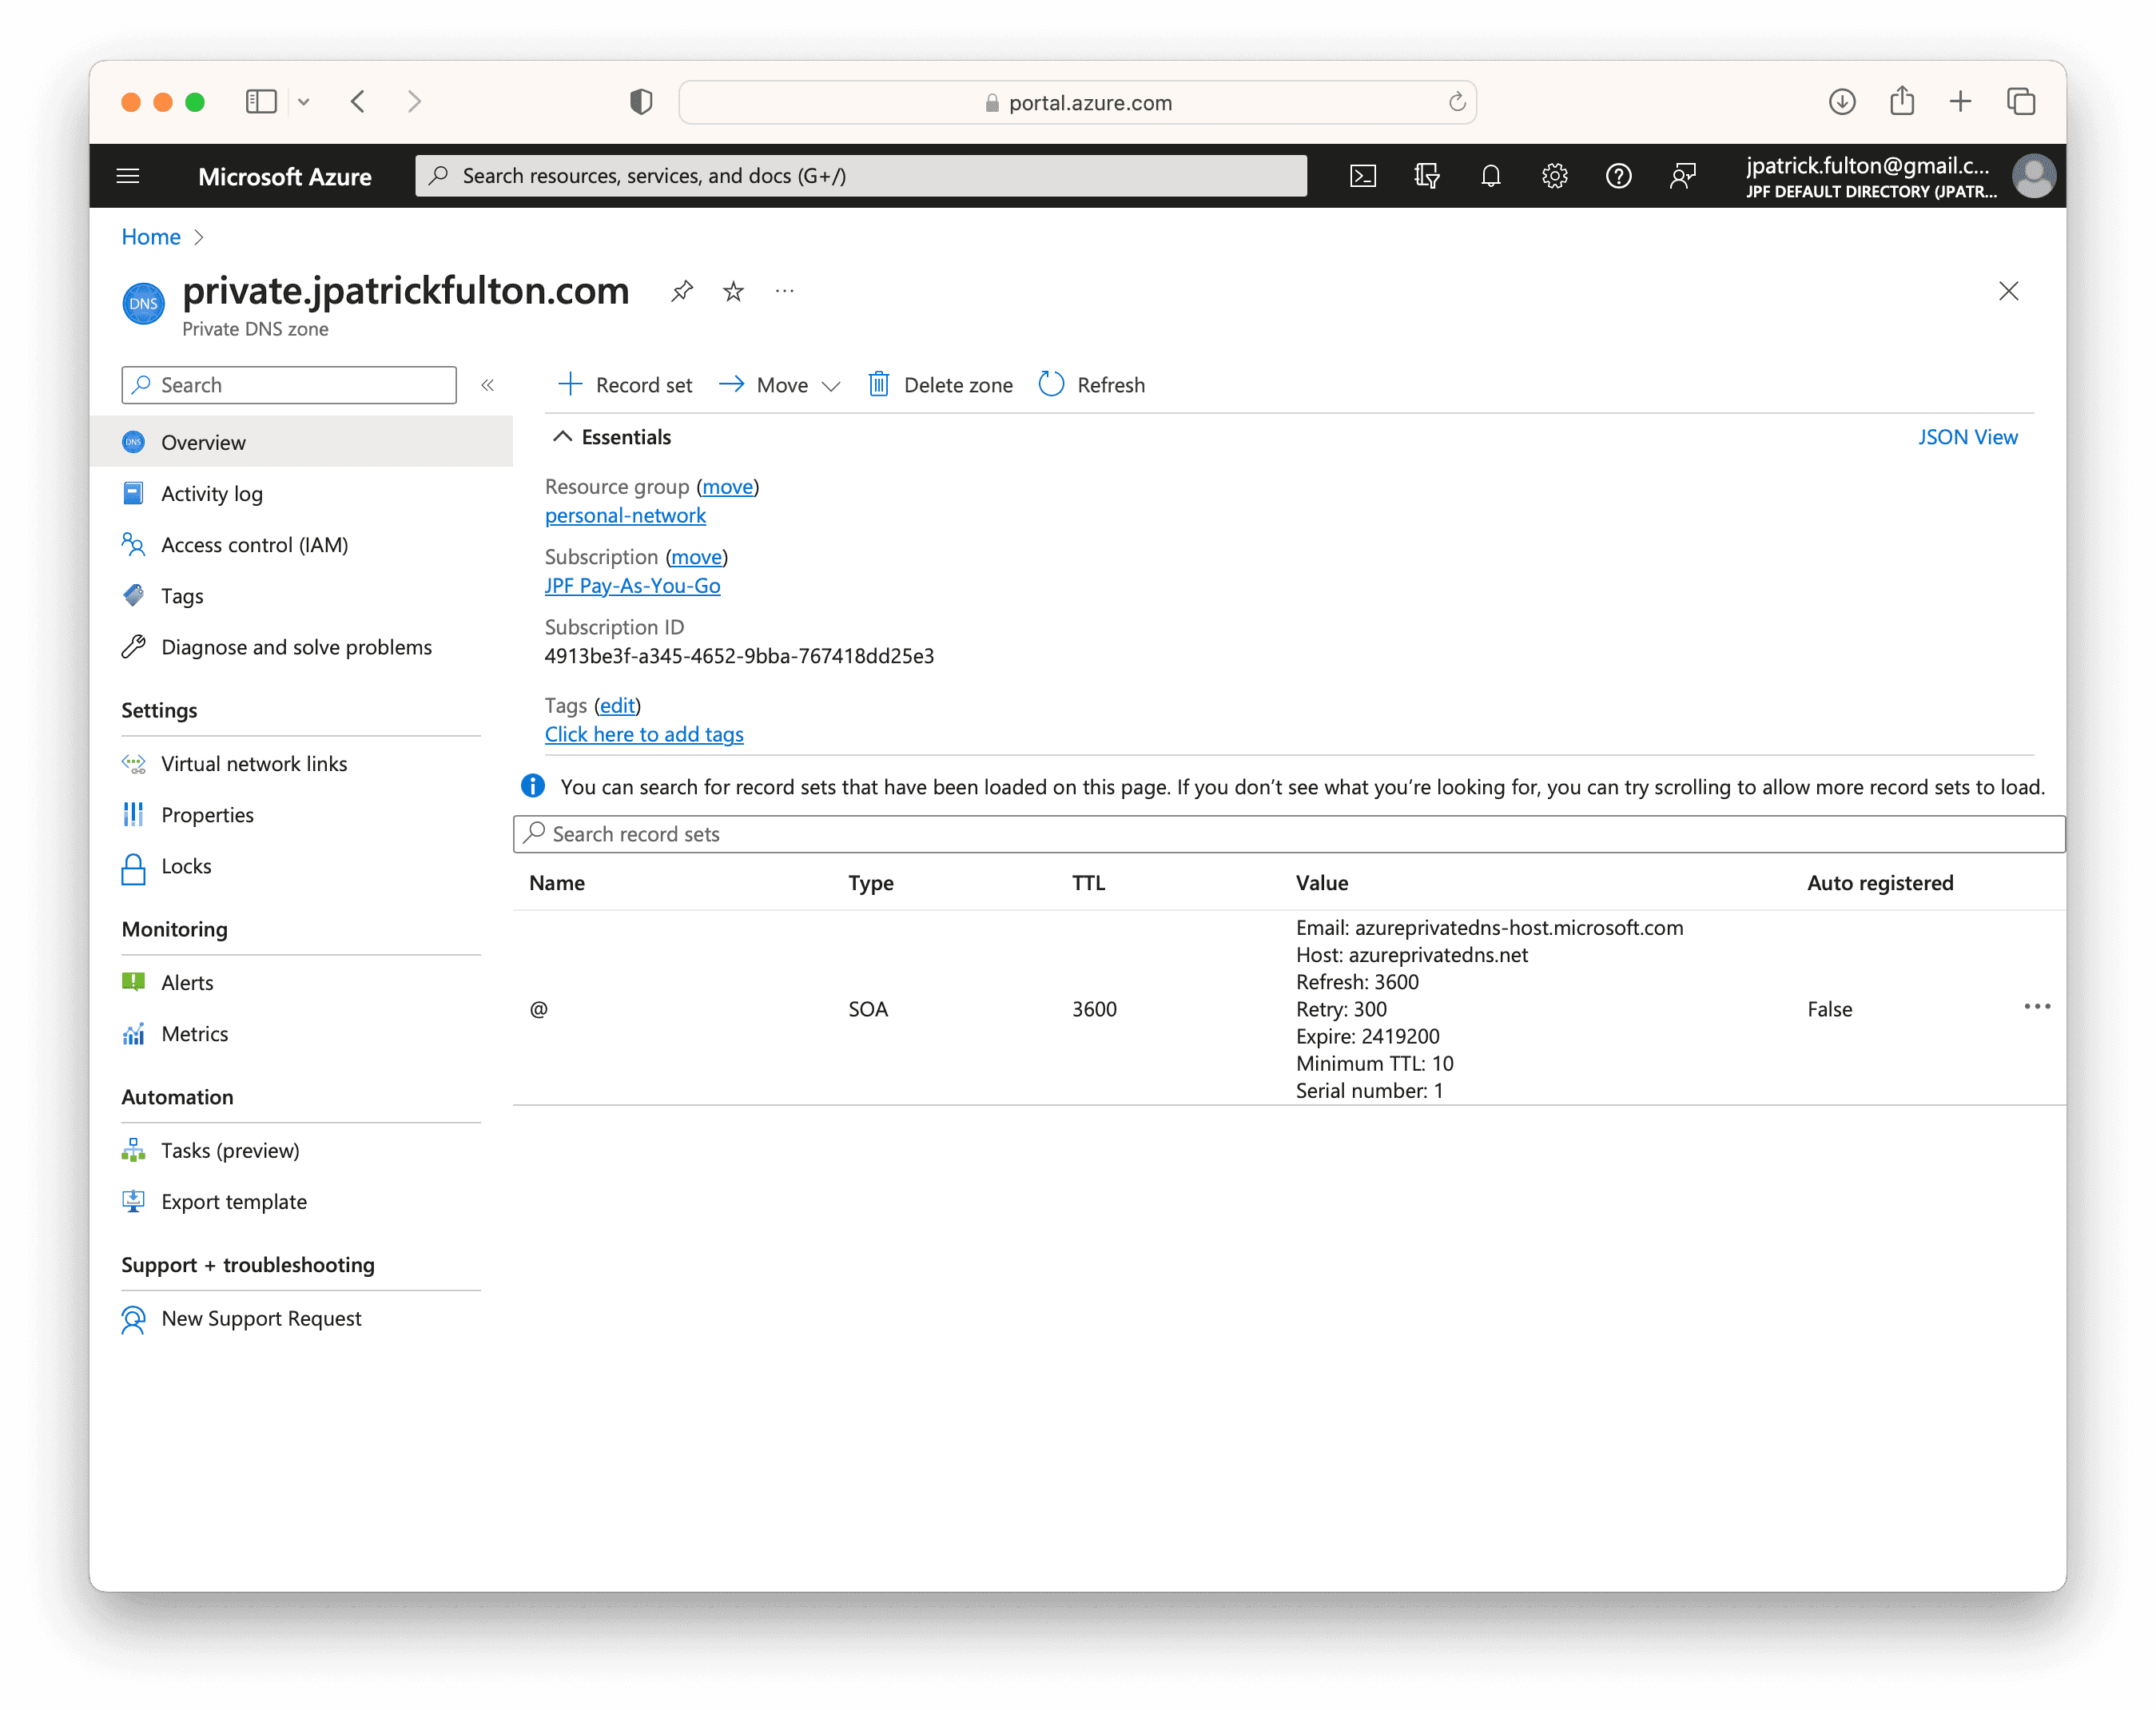Click here to add tags link
2156x1710 pixels.
pos(644,734)
